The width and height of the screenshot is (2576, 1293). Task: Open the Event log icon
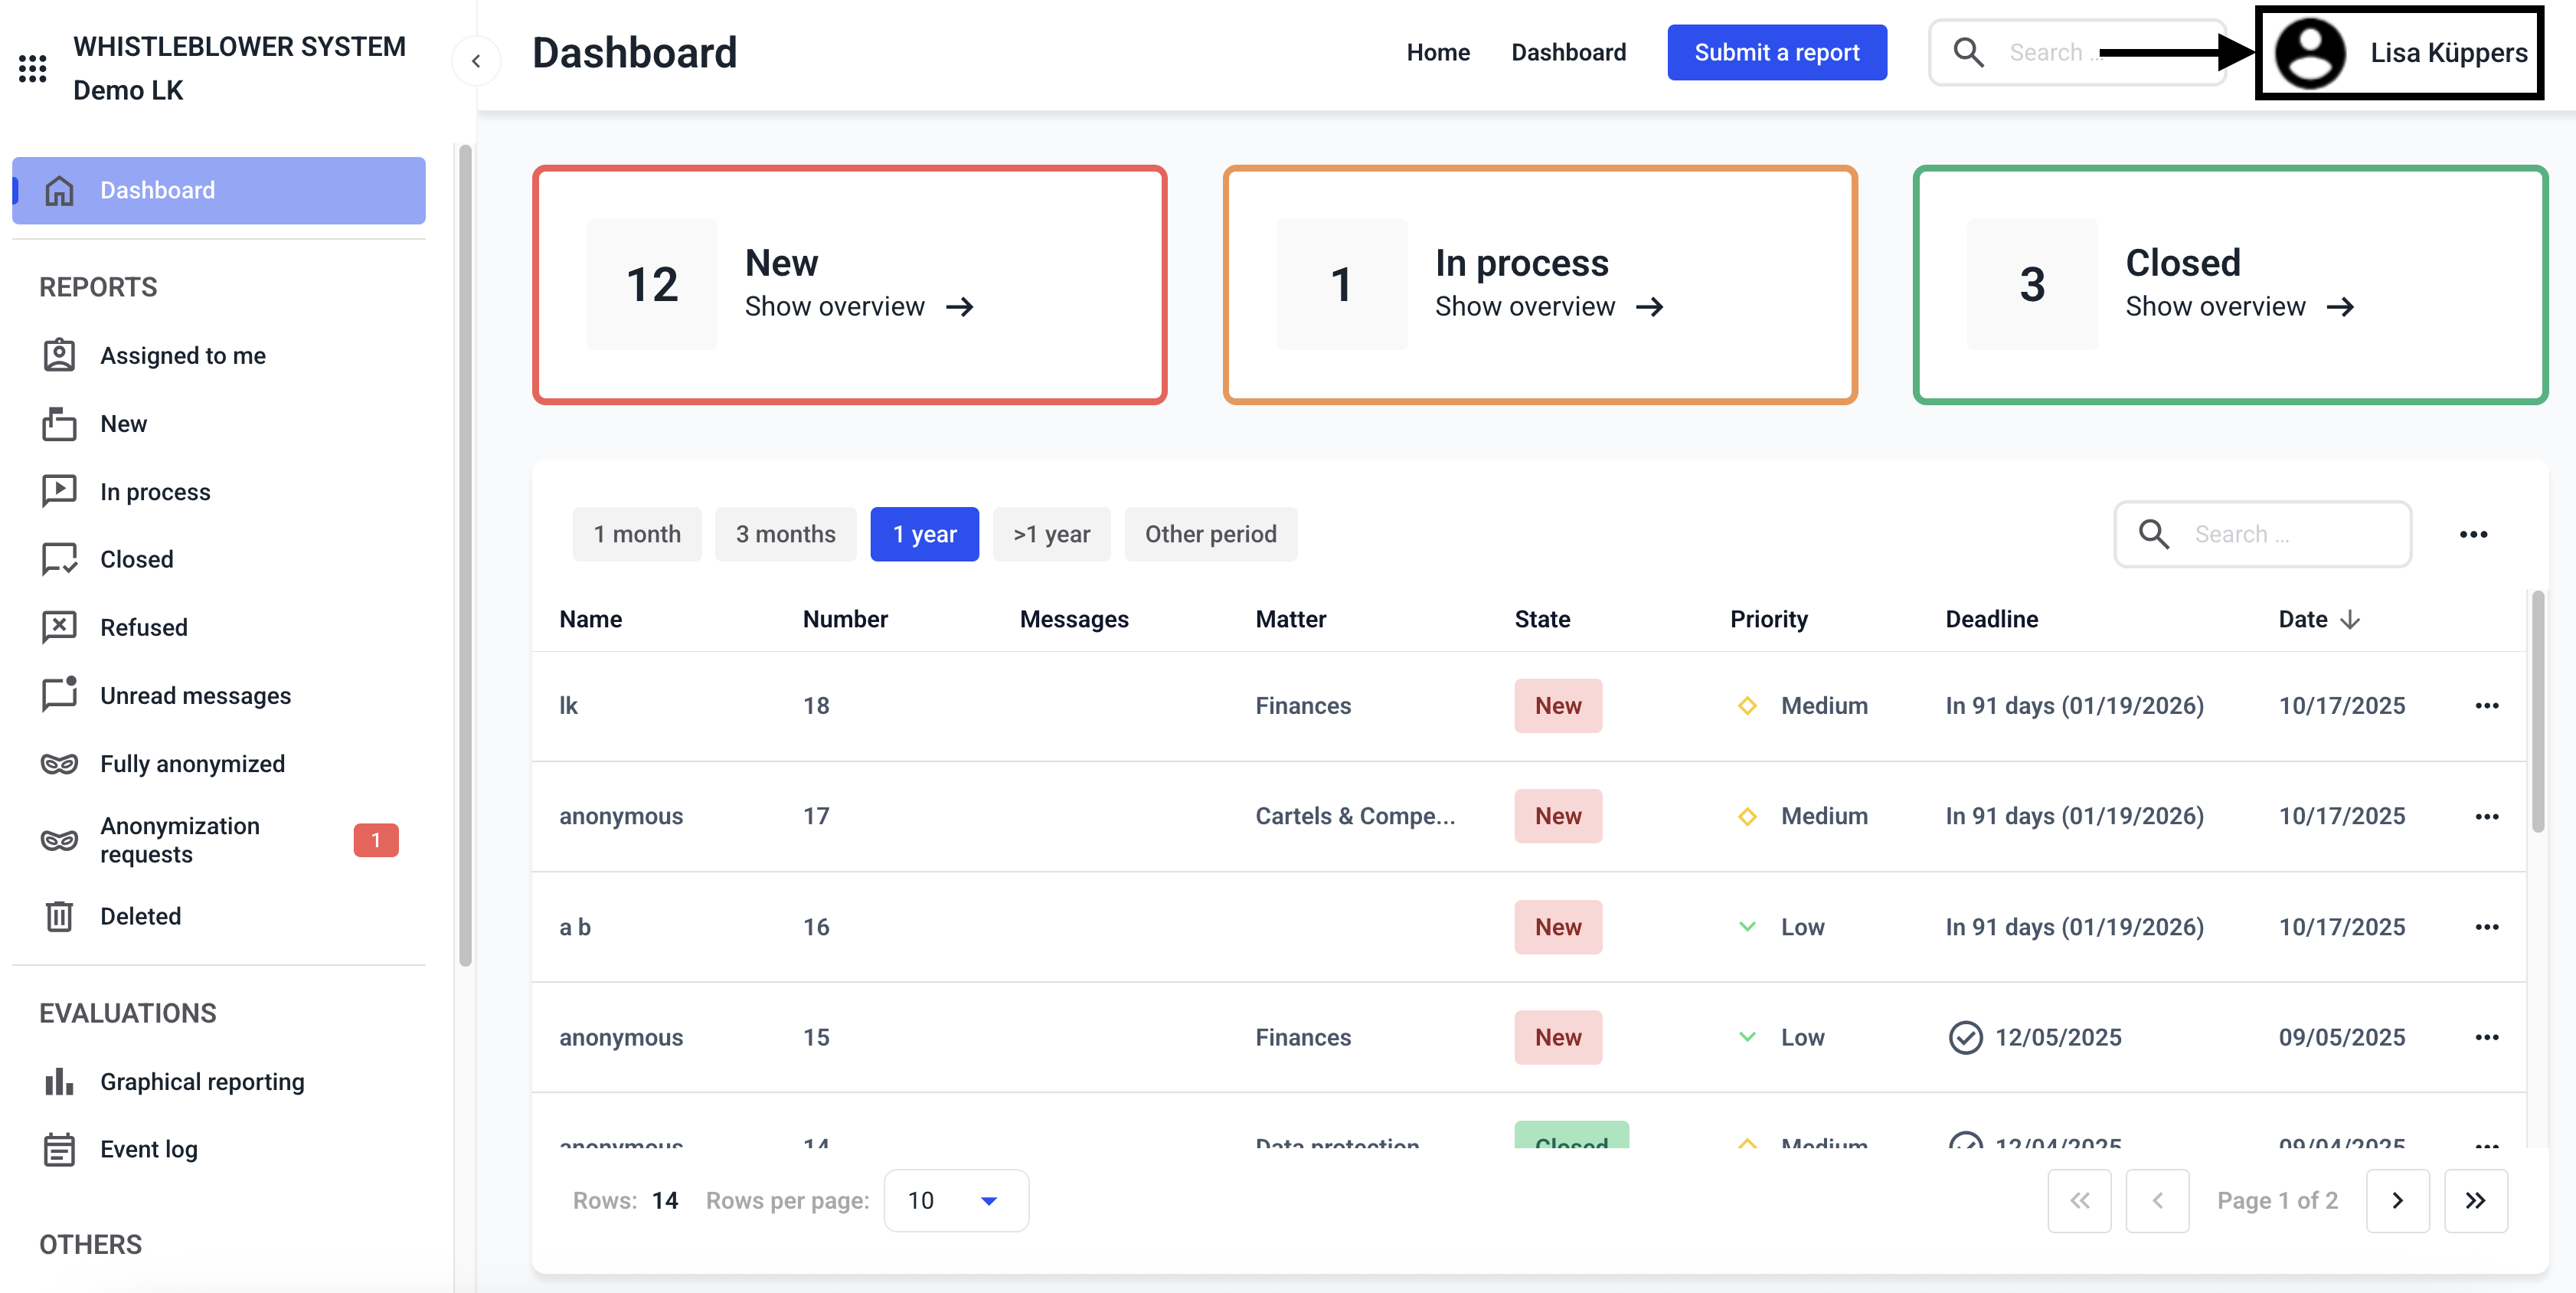59,1150
